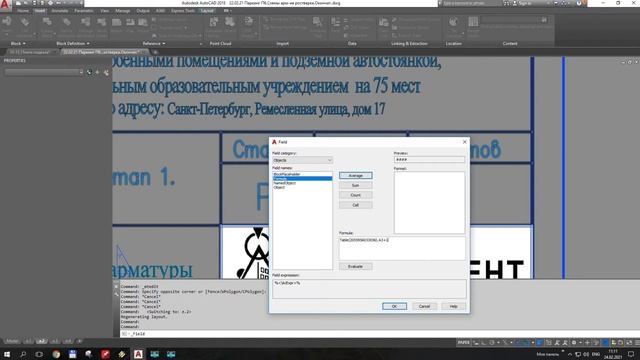Click the Average button in Field dialog
The width and height of the screenshot is (640, 360).
coord(356,176)
